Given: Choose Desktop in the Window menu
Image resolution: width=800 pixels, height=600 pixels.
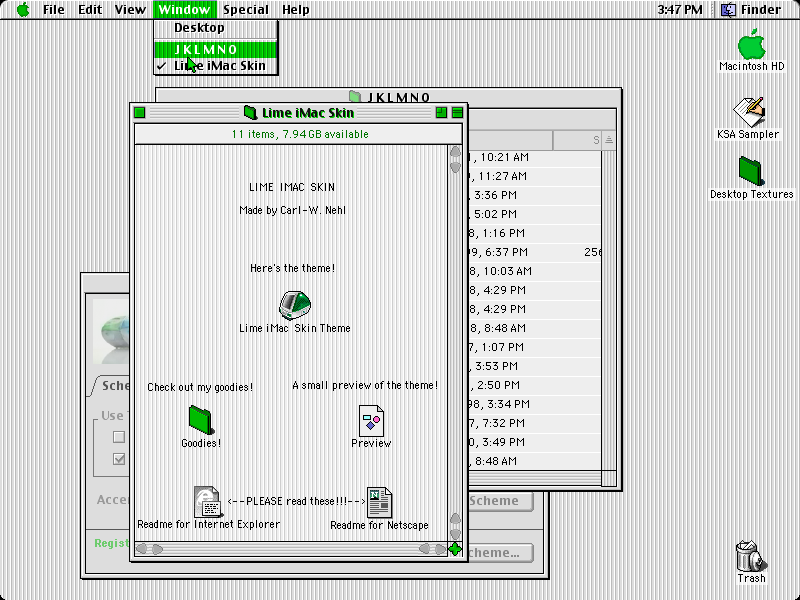Looking at the screenshot, I should [216, 28].
